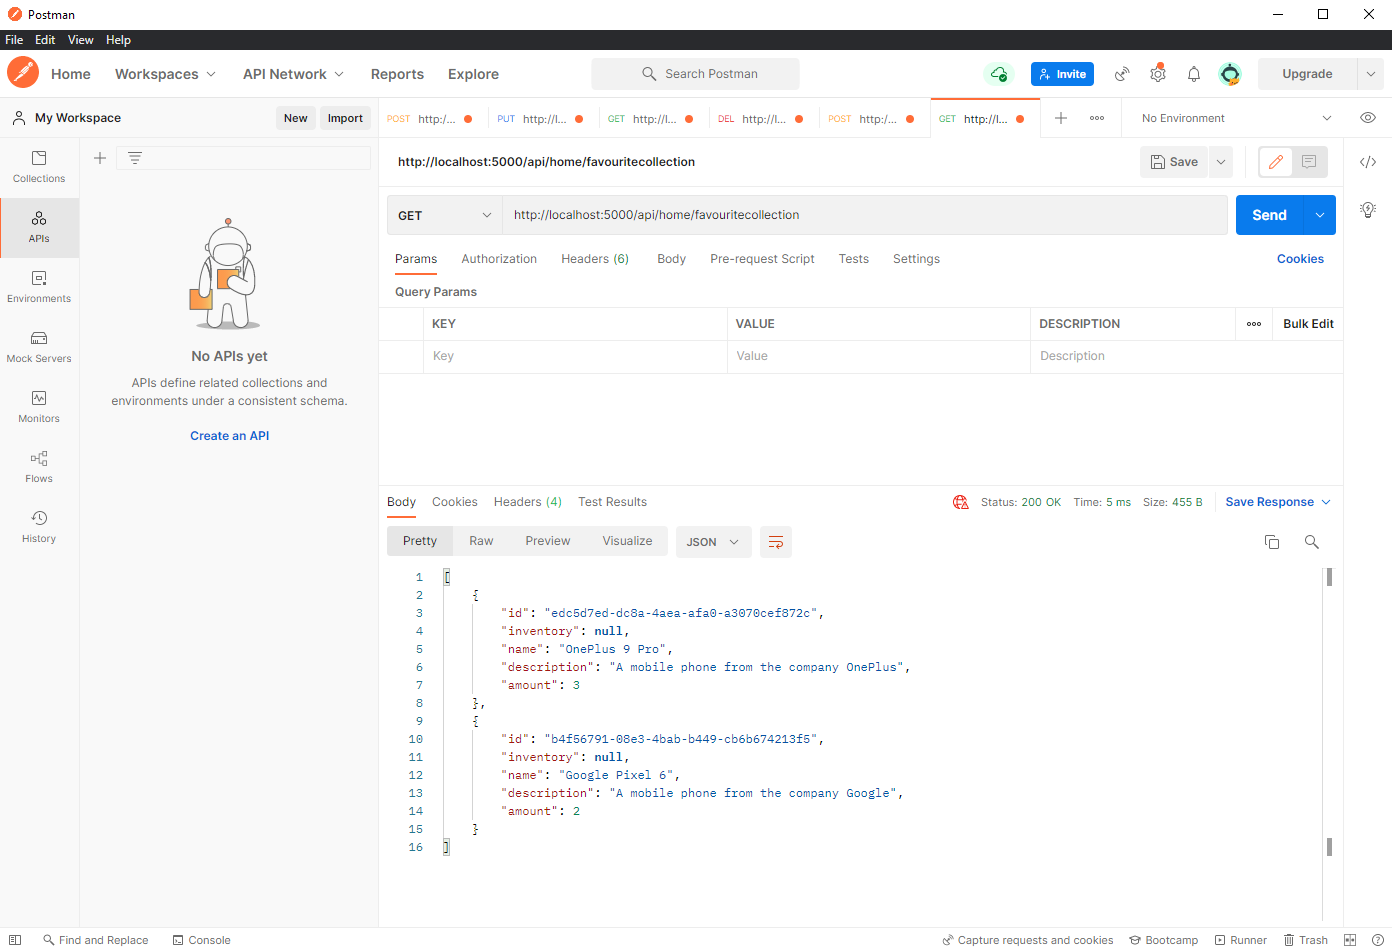
Task: Open the Monitors sidebar panel
Action: (x=39, y=407)
